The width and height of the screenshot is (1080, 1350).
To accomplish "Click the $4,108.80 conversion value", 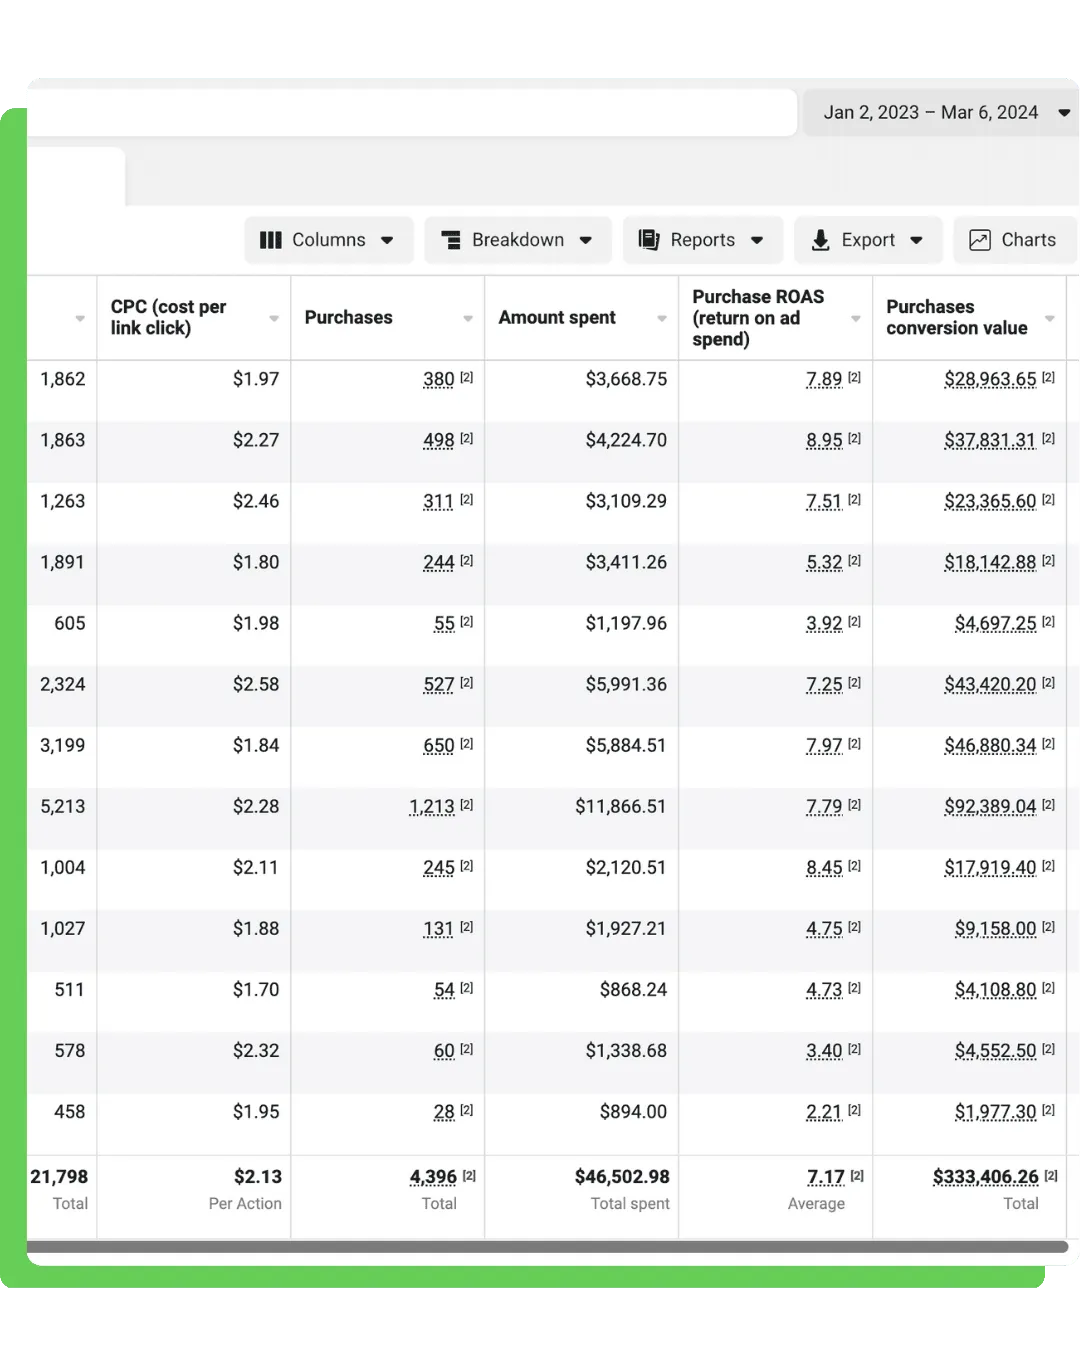I will (996, 989).
